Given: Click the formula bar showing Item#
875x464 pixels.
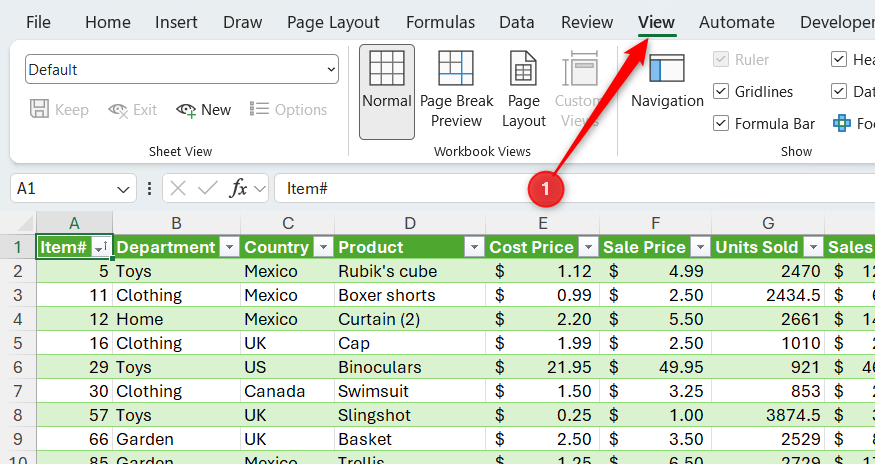Looking at the screenshot, I should [x=575, y=189].
